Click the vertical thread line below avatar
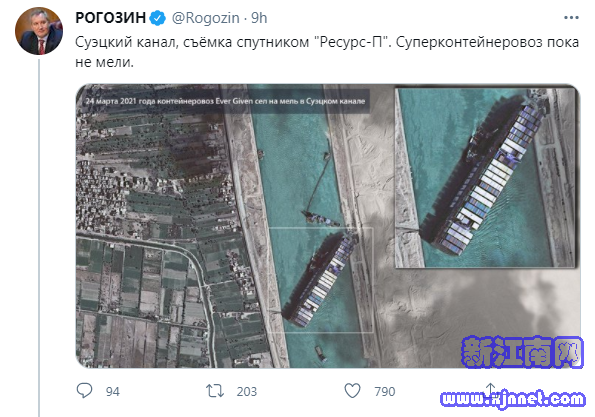Screen dimensions: 595x417 tap(39, 238)
